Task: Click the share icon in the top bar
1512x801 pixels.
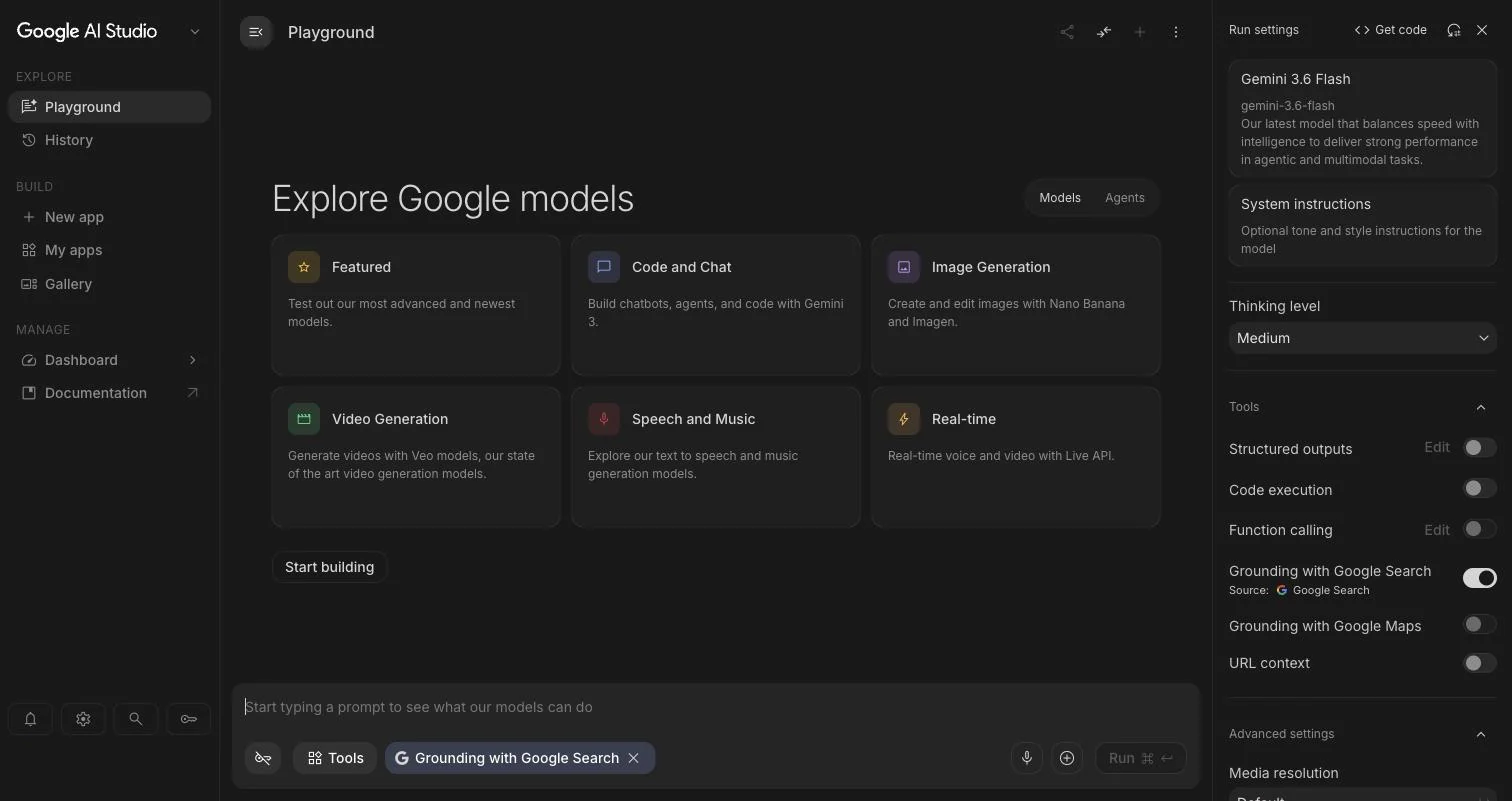Action: (x=1067, y=32)
